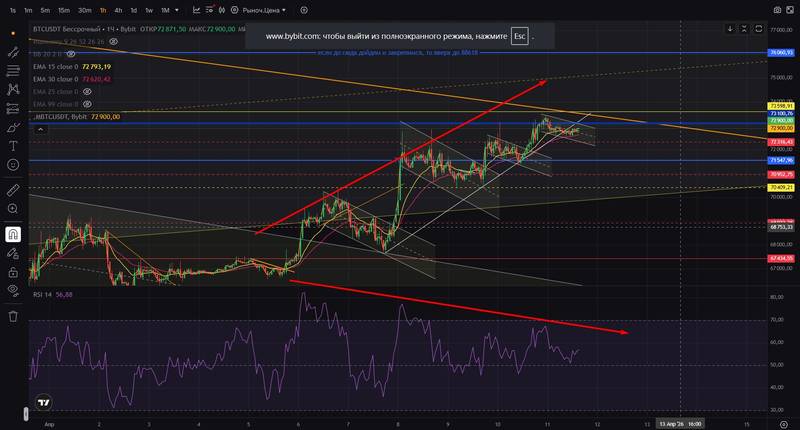The image size is (800, 430).
Task: Open the emoji sticker tool
Action: 13,165
